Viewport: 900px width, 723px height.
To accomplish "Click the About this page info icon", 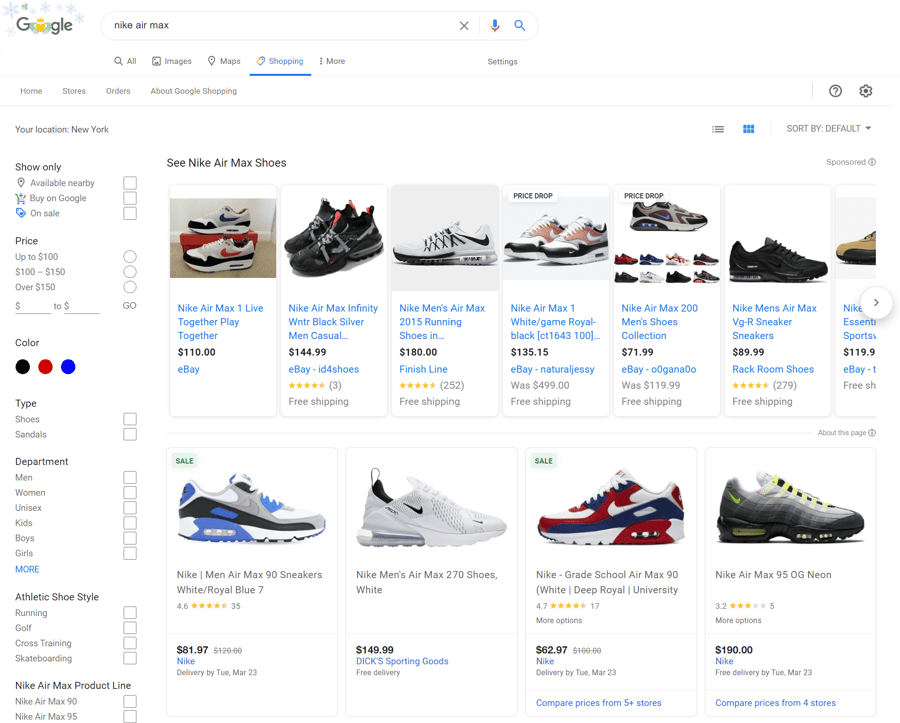I will coord(872,433).
